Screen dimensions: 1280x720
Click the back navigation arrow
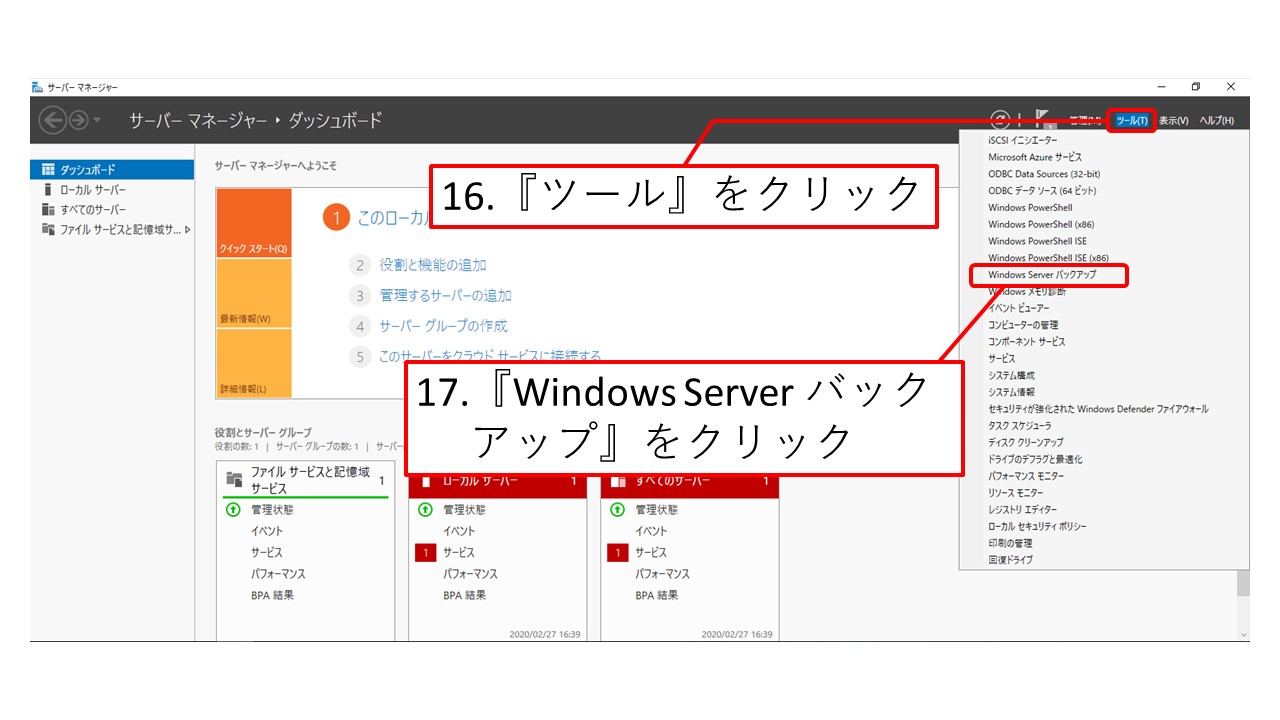tap(52, 121)
